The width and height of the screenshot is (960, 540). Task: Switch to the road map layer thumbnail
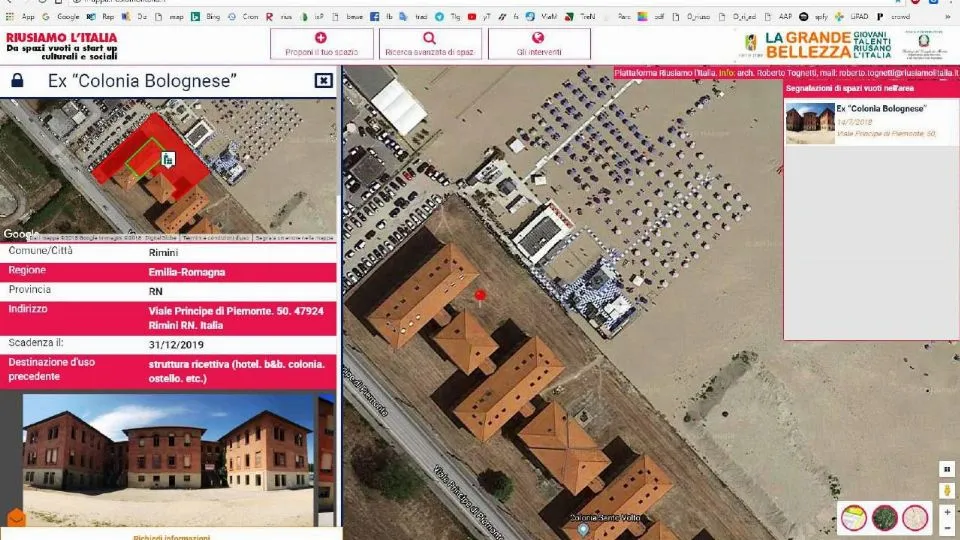pyautogui.click(x=853, y=518)
